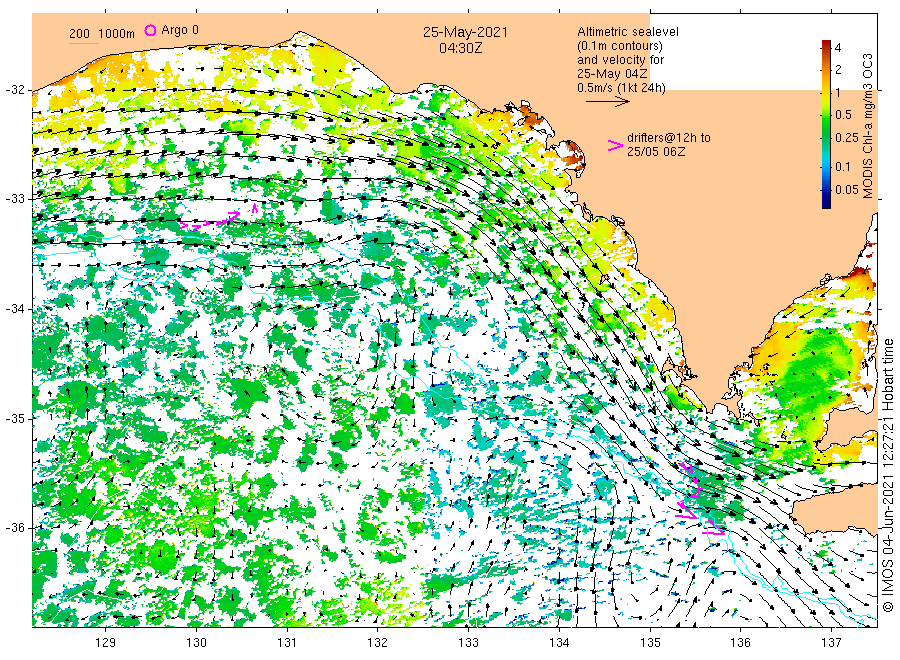The width and height of the screenshot is (900, 660).
Task: Click the longitude axis label 137
Action: [832, 642]
